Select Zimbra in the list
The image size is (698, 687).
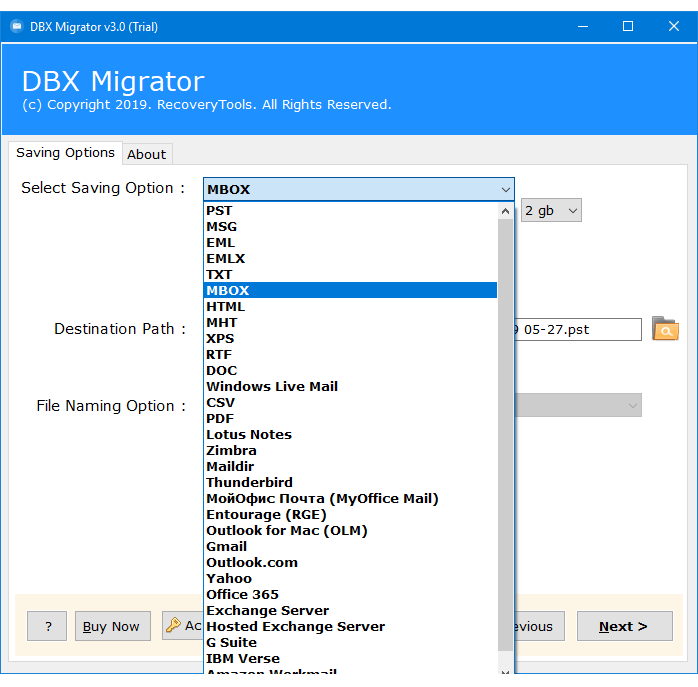tap(350, 451)
